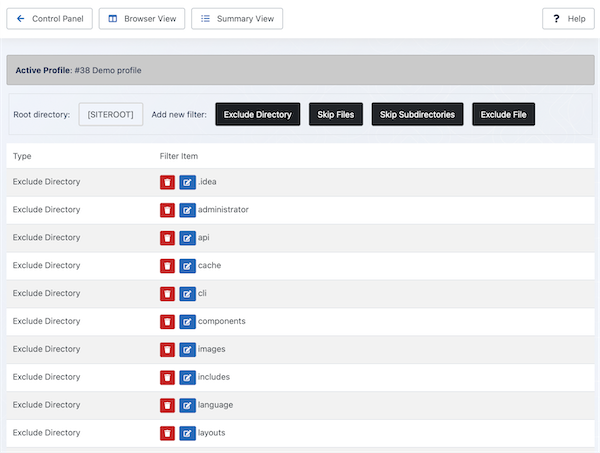Open the Help button
The height and width of the screenshot is (453, 600).
click(568, 19)
